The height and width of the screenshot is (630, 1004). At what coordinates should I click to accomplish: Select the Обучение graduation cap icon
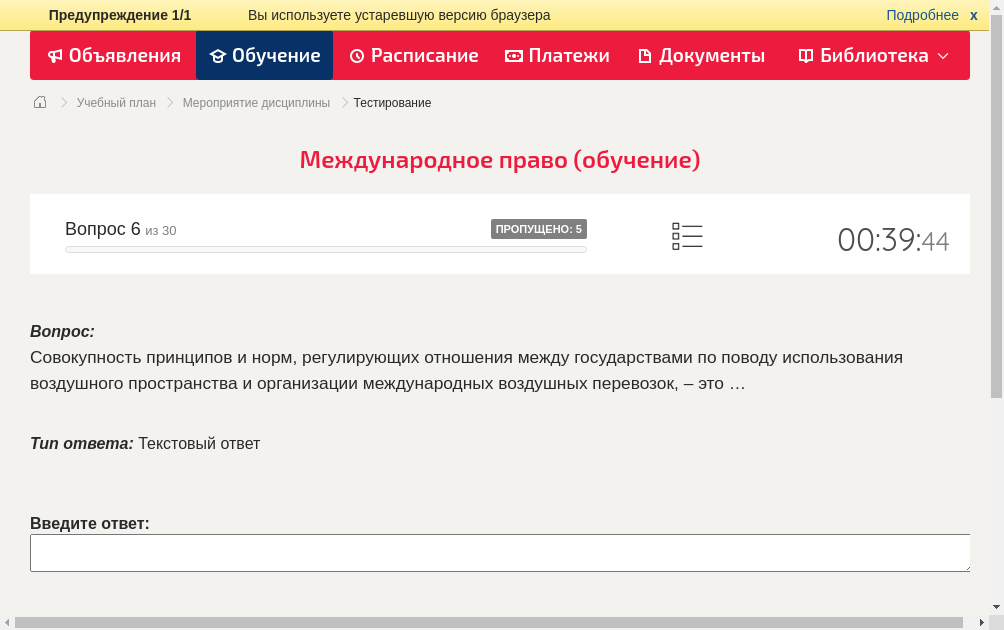pyautogui.click(x=218, y=55)
